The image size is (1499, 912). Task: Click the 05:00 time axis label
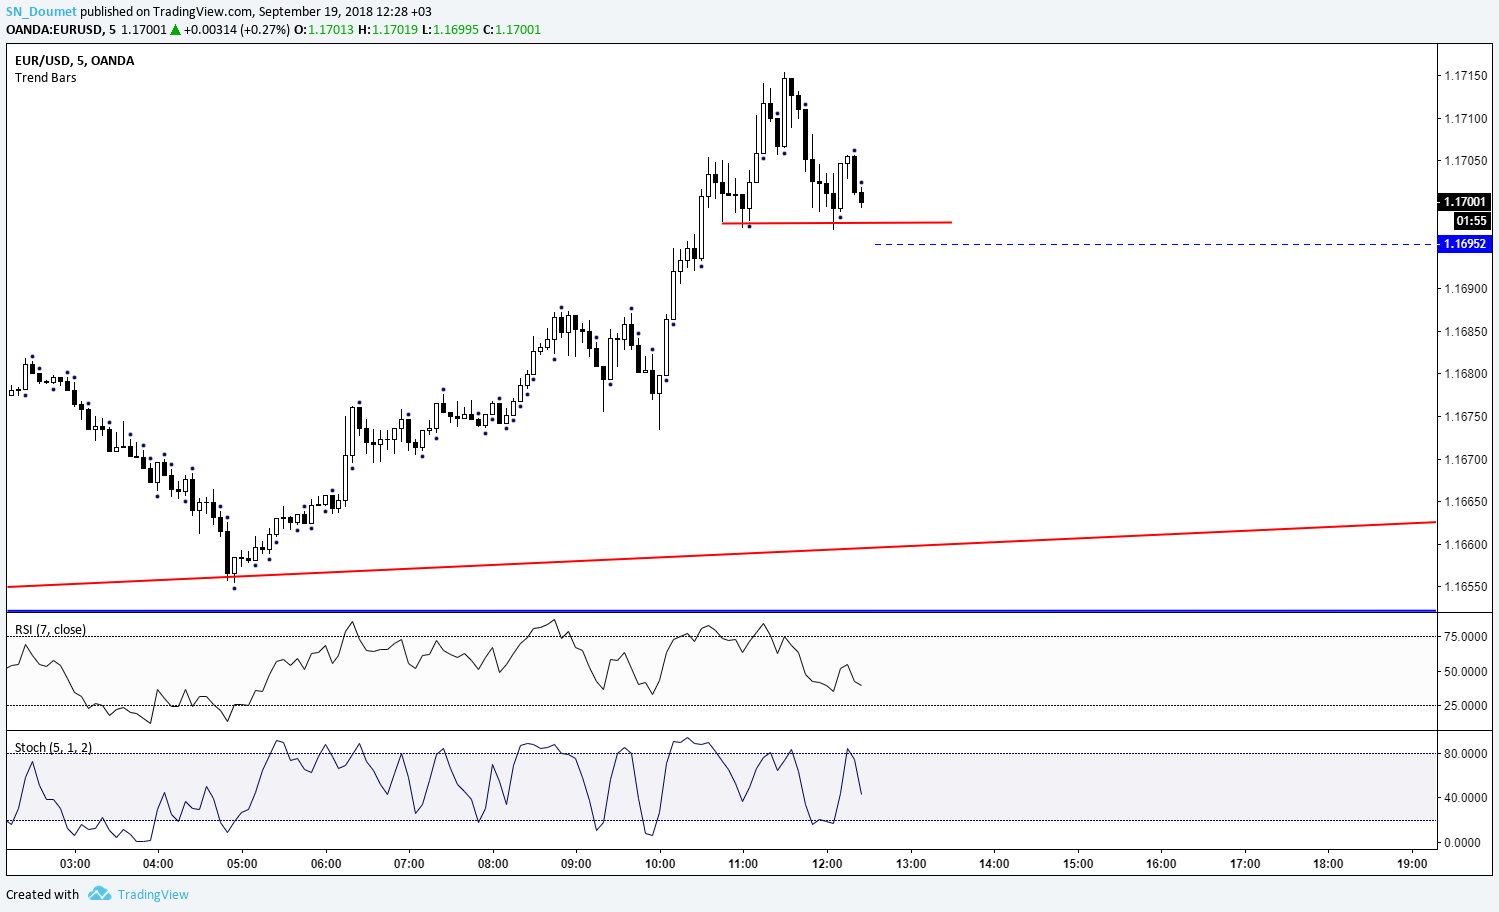click(242, 863)
